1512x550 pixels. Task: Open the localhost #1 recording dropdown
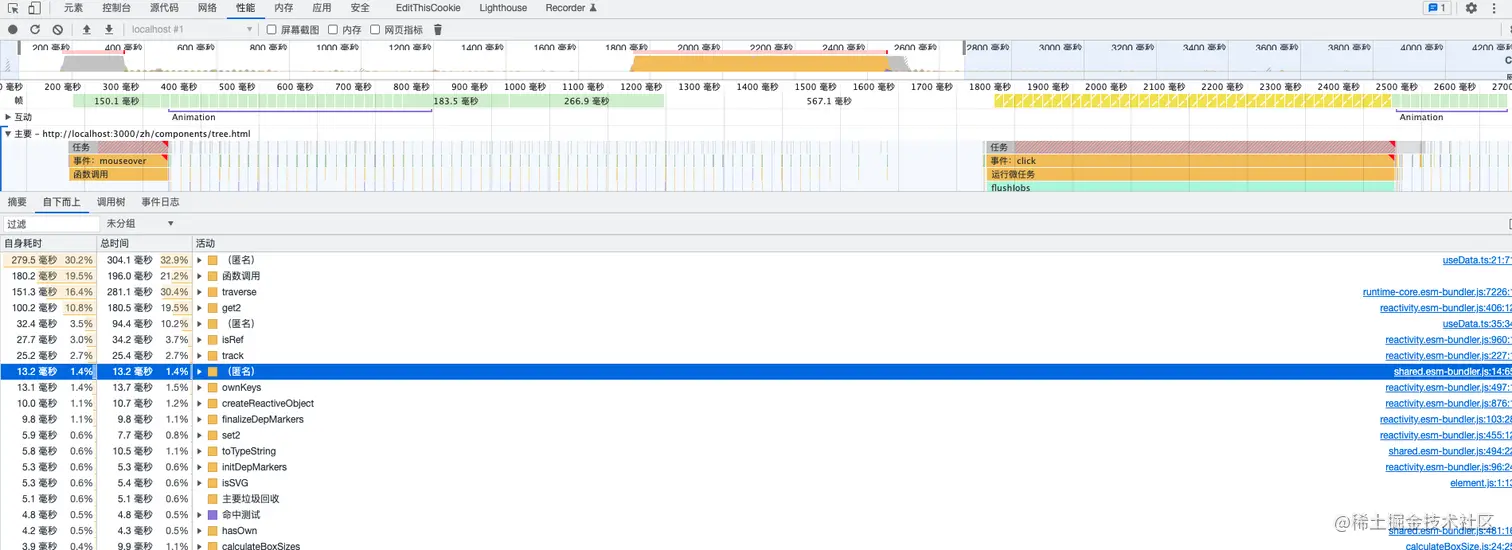(x=191, y=30)
